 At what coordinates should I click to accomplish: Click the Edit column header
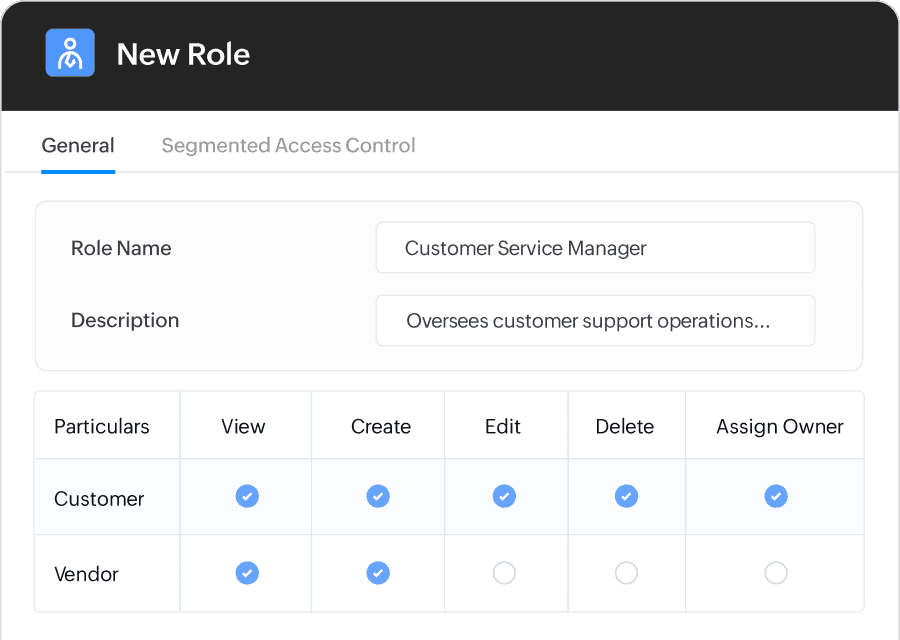click(x=503, y=426)
